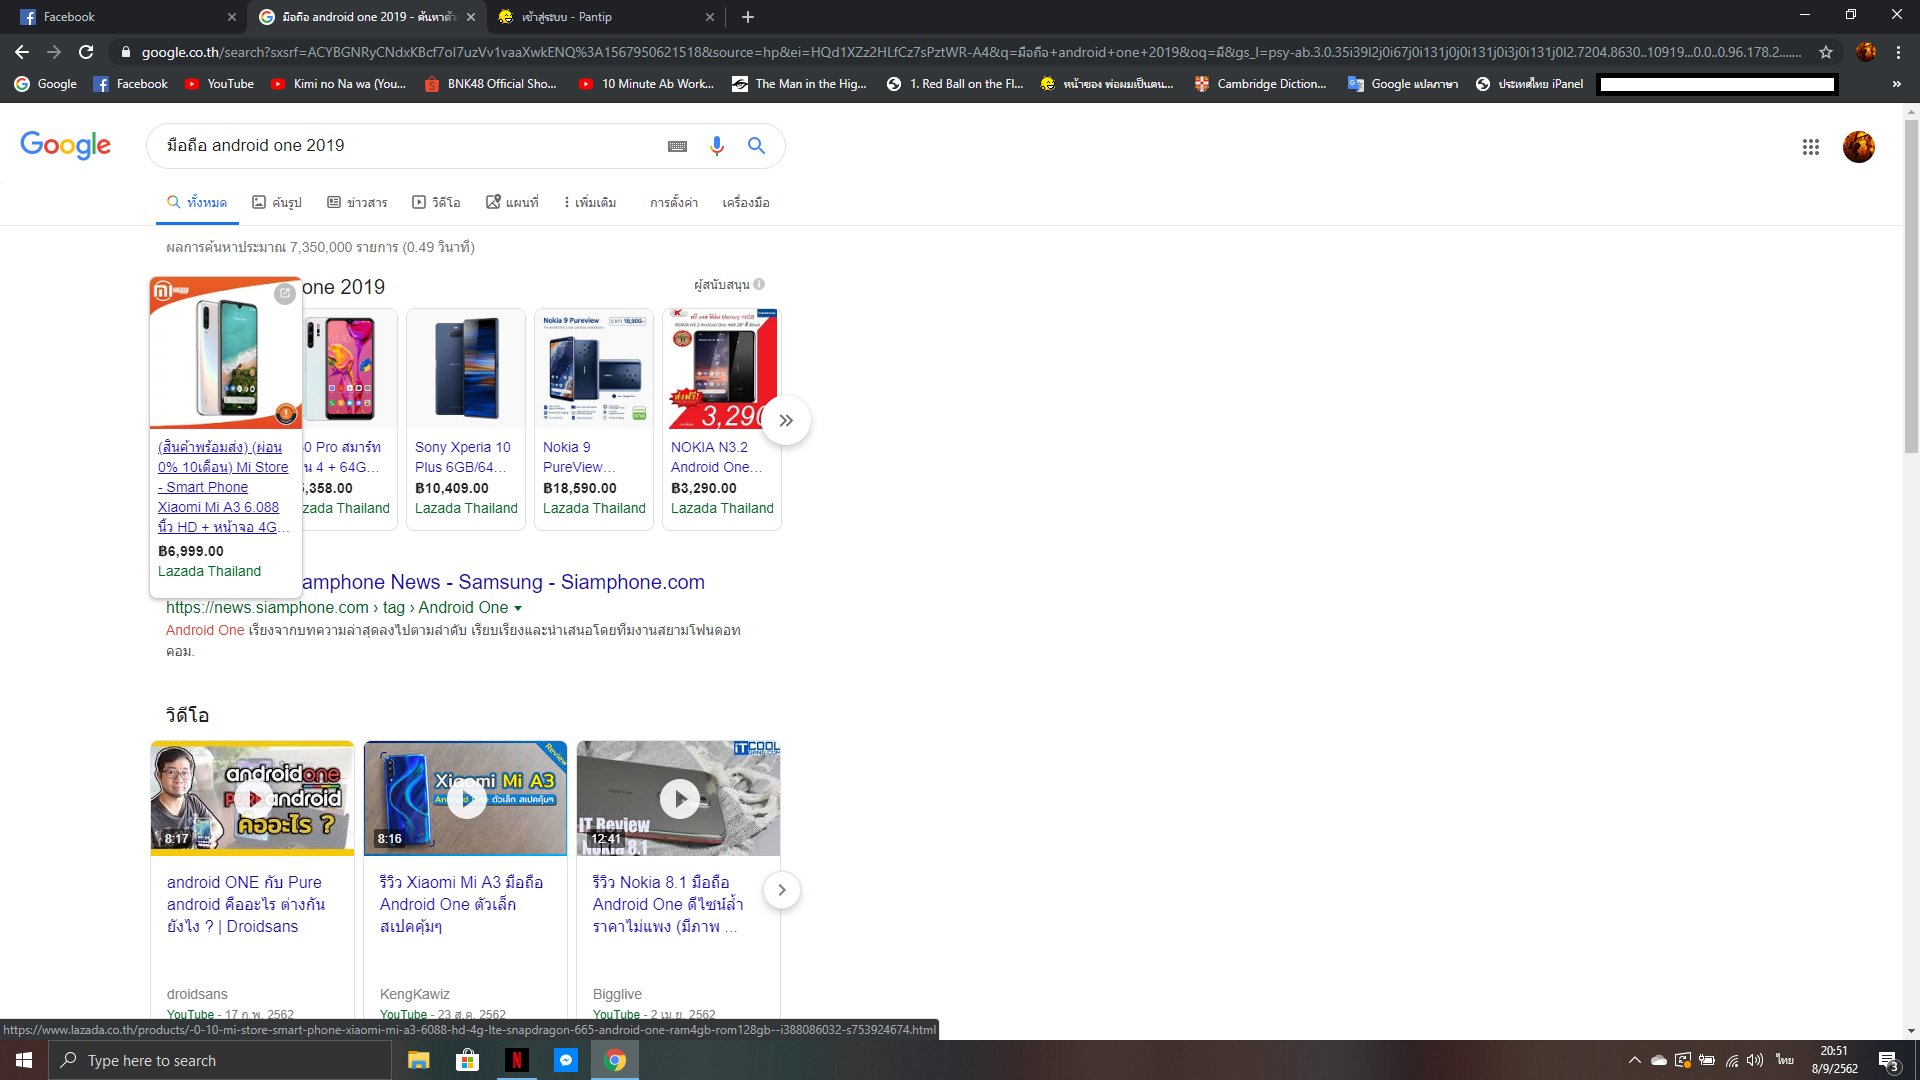This screenshot has height=1080, width=1920.
Task: Open การตั้งค่า settings menu
Action: (674, 202)
